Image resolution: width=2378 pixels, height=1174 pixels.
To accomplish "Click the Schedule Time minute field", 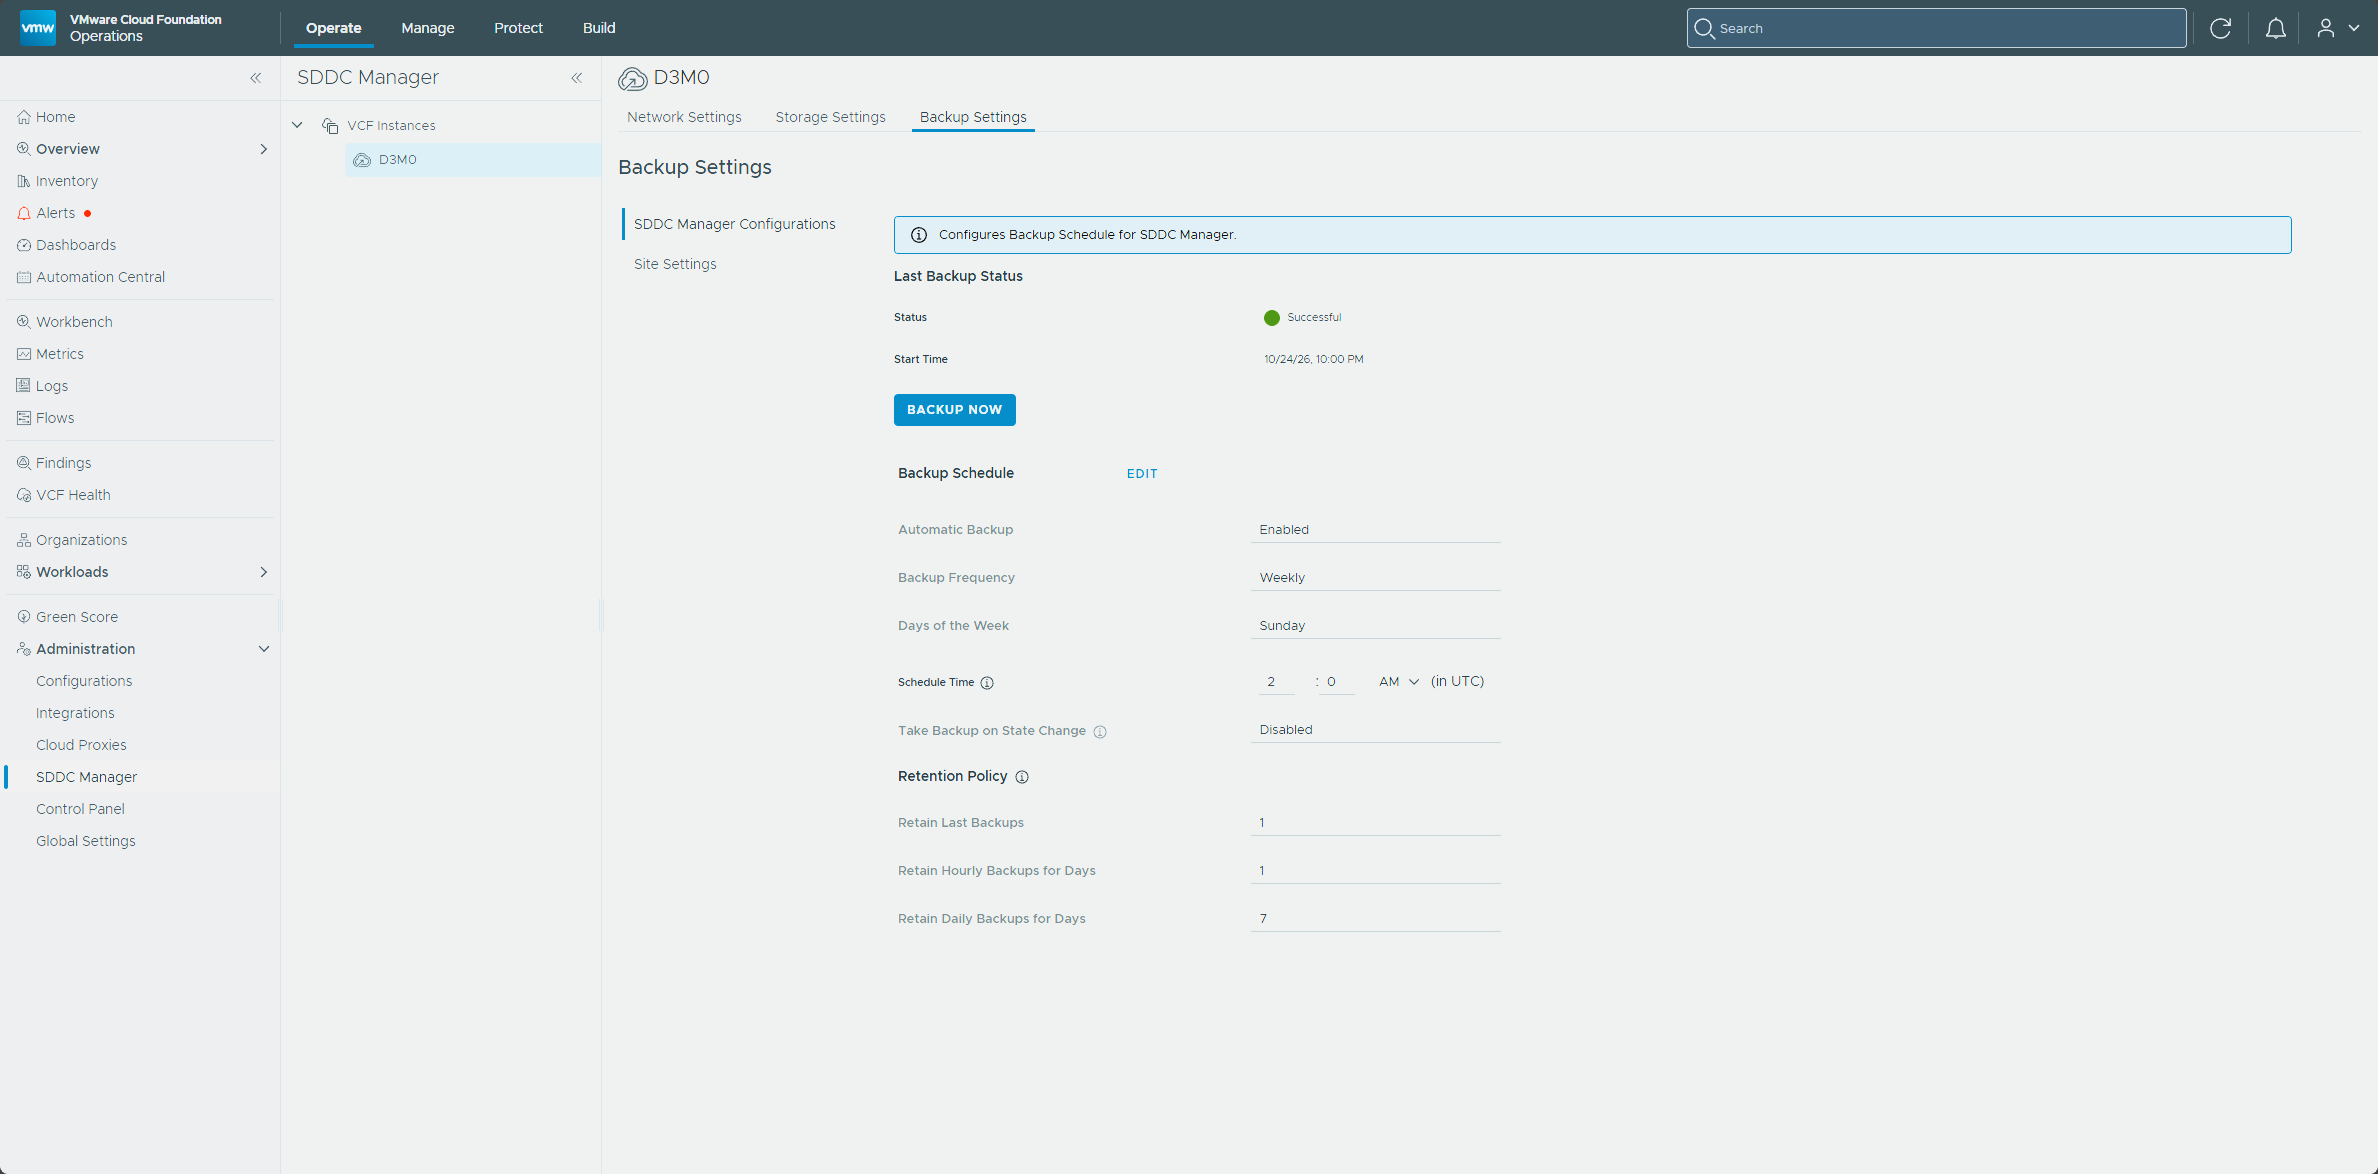I will pos(1337,682).
